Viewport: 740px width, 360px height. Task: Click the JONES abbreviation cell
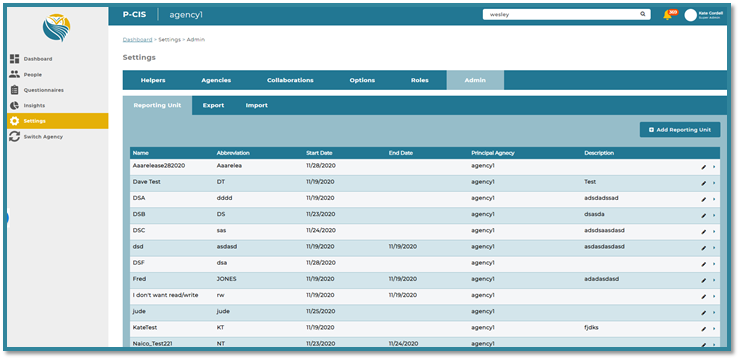click(227, 279)
